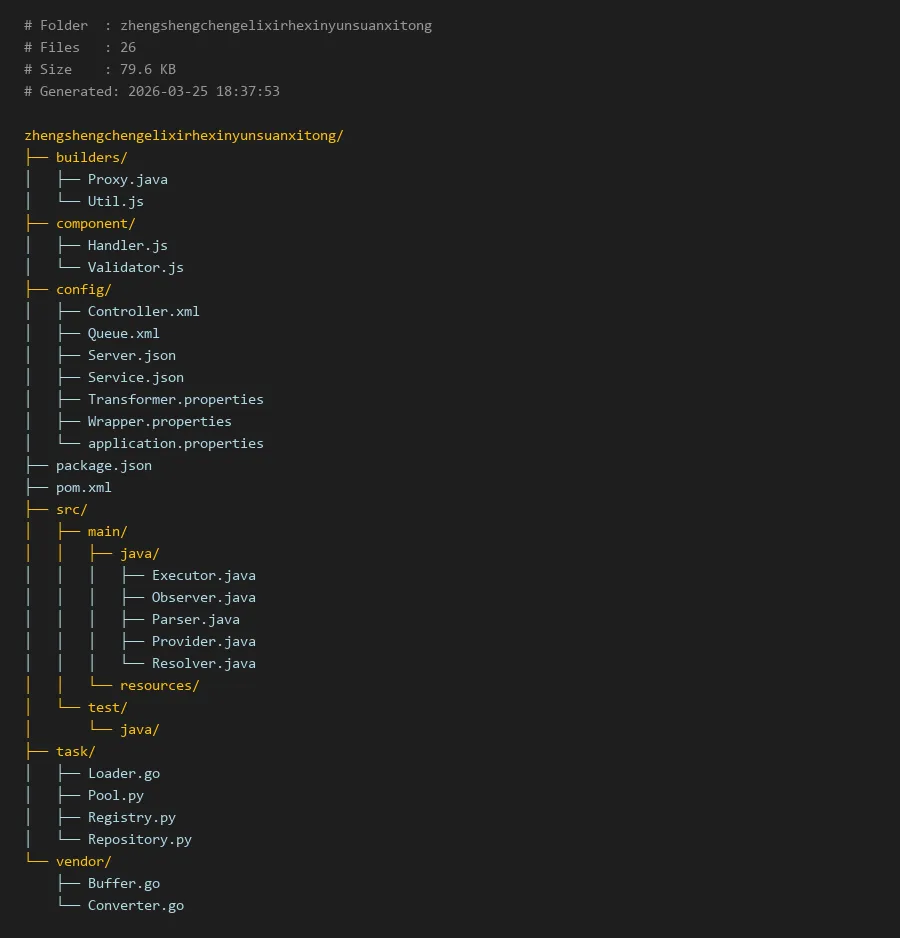
Task: Open the Validator.js file
Action: coord(135,267)
